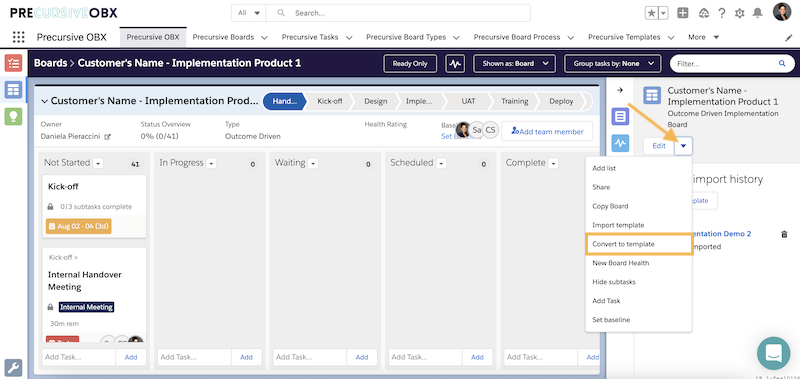The image size is (800, 379).
Task: Click the Boards breadcrumb link
Action: [51, 63]
